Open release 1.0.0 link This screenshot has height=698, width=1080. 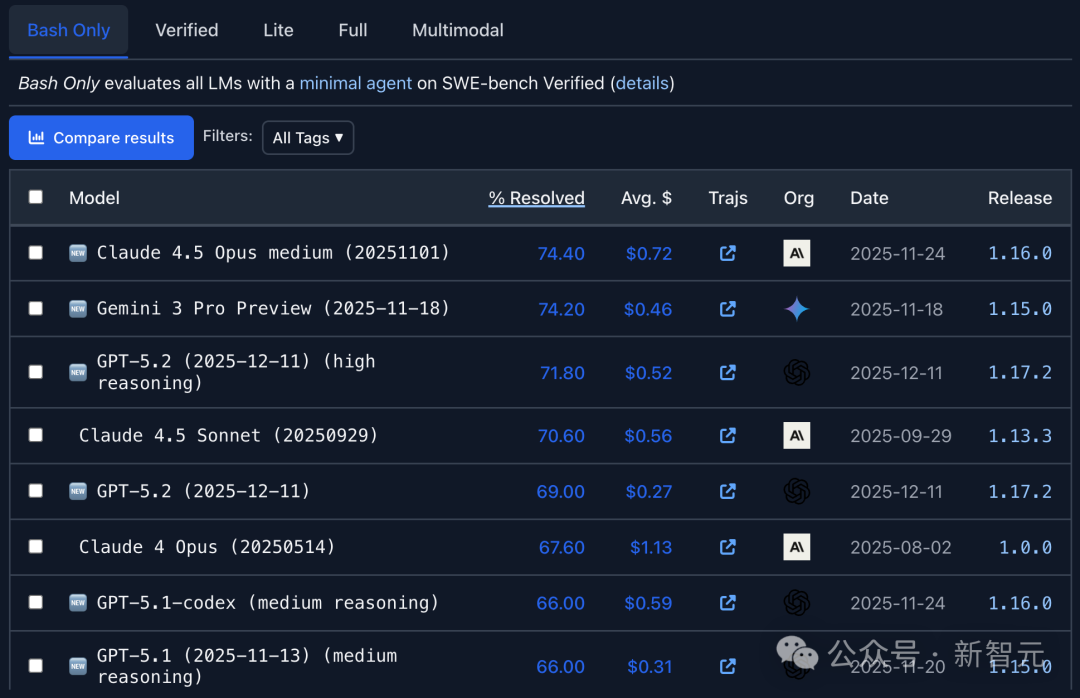pos(1026,547)
